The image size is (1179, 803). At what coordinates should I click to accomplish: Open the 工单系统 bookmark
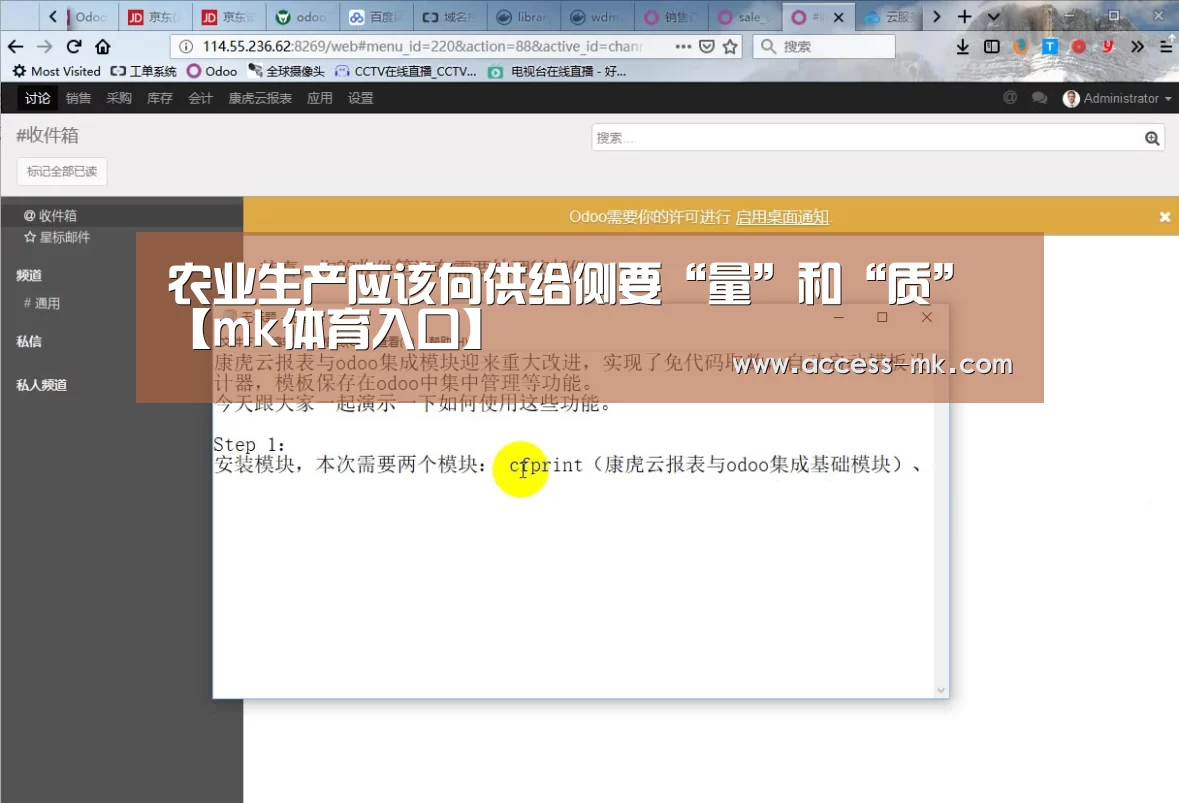point(144,71)
